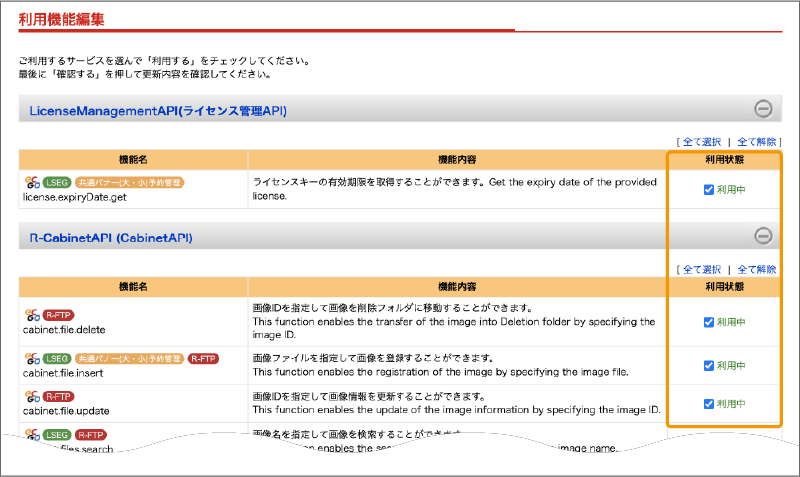The width and height of the screenshot is (800, 477).
Task: Click the R-FTP badge for cabinet.file.update
Action: (x=59, y=397)
